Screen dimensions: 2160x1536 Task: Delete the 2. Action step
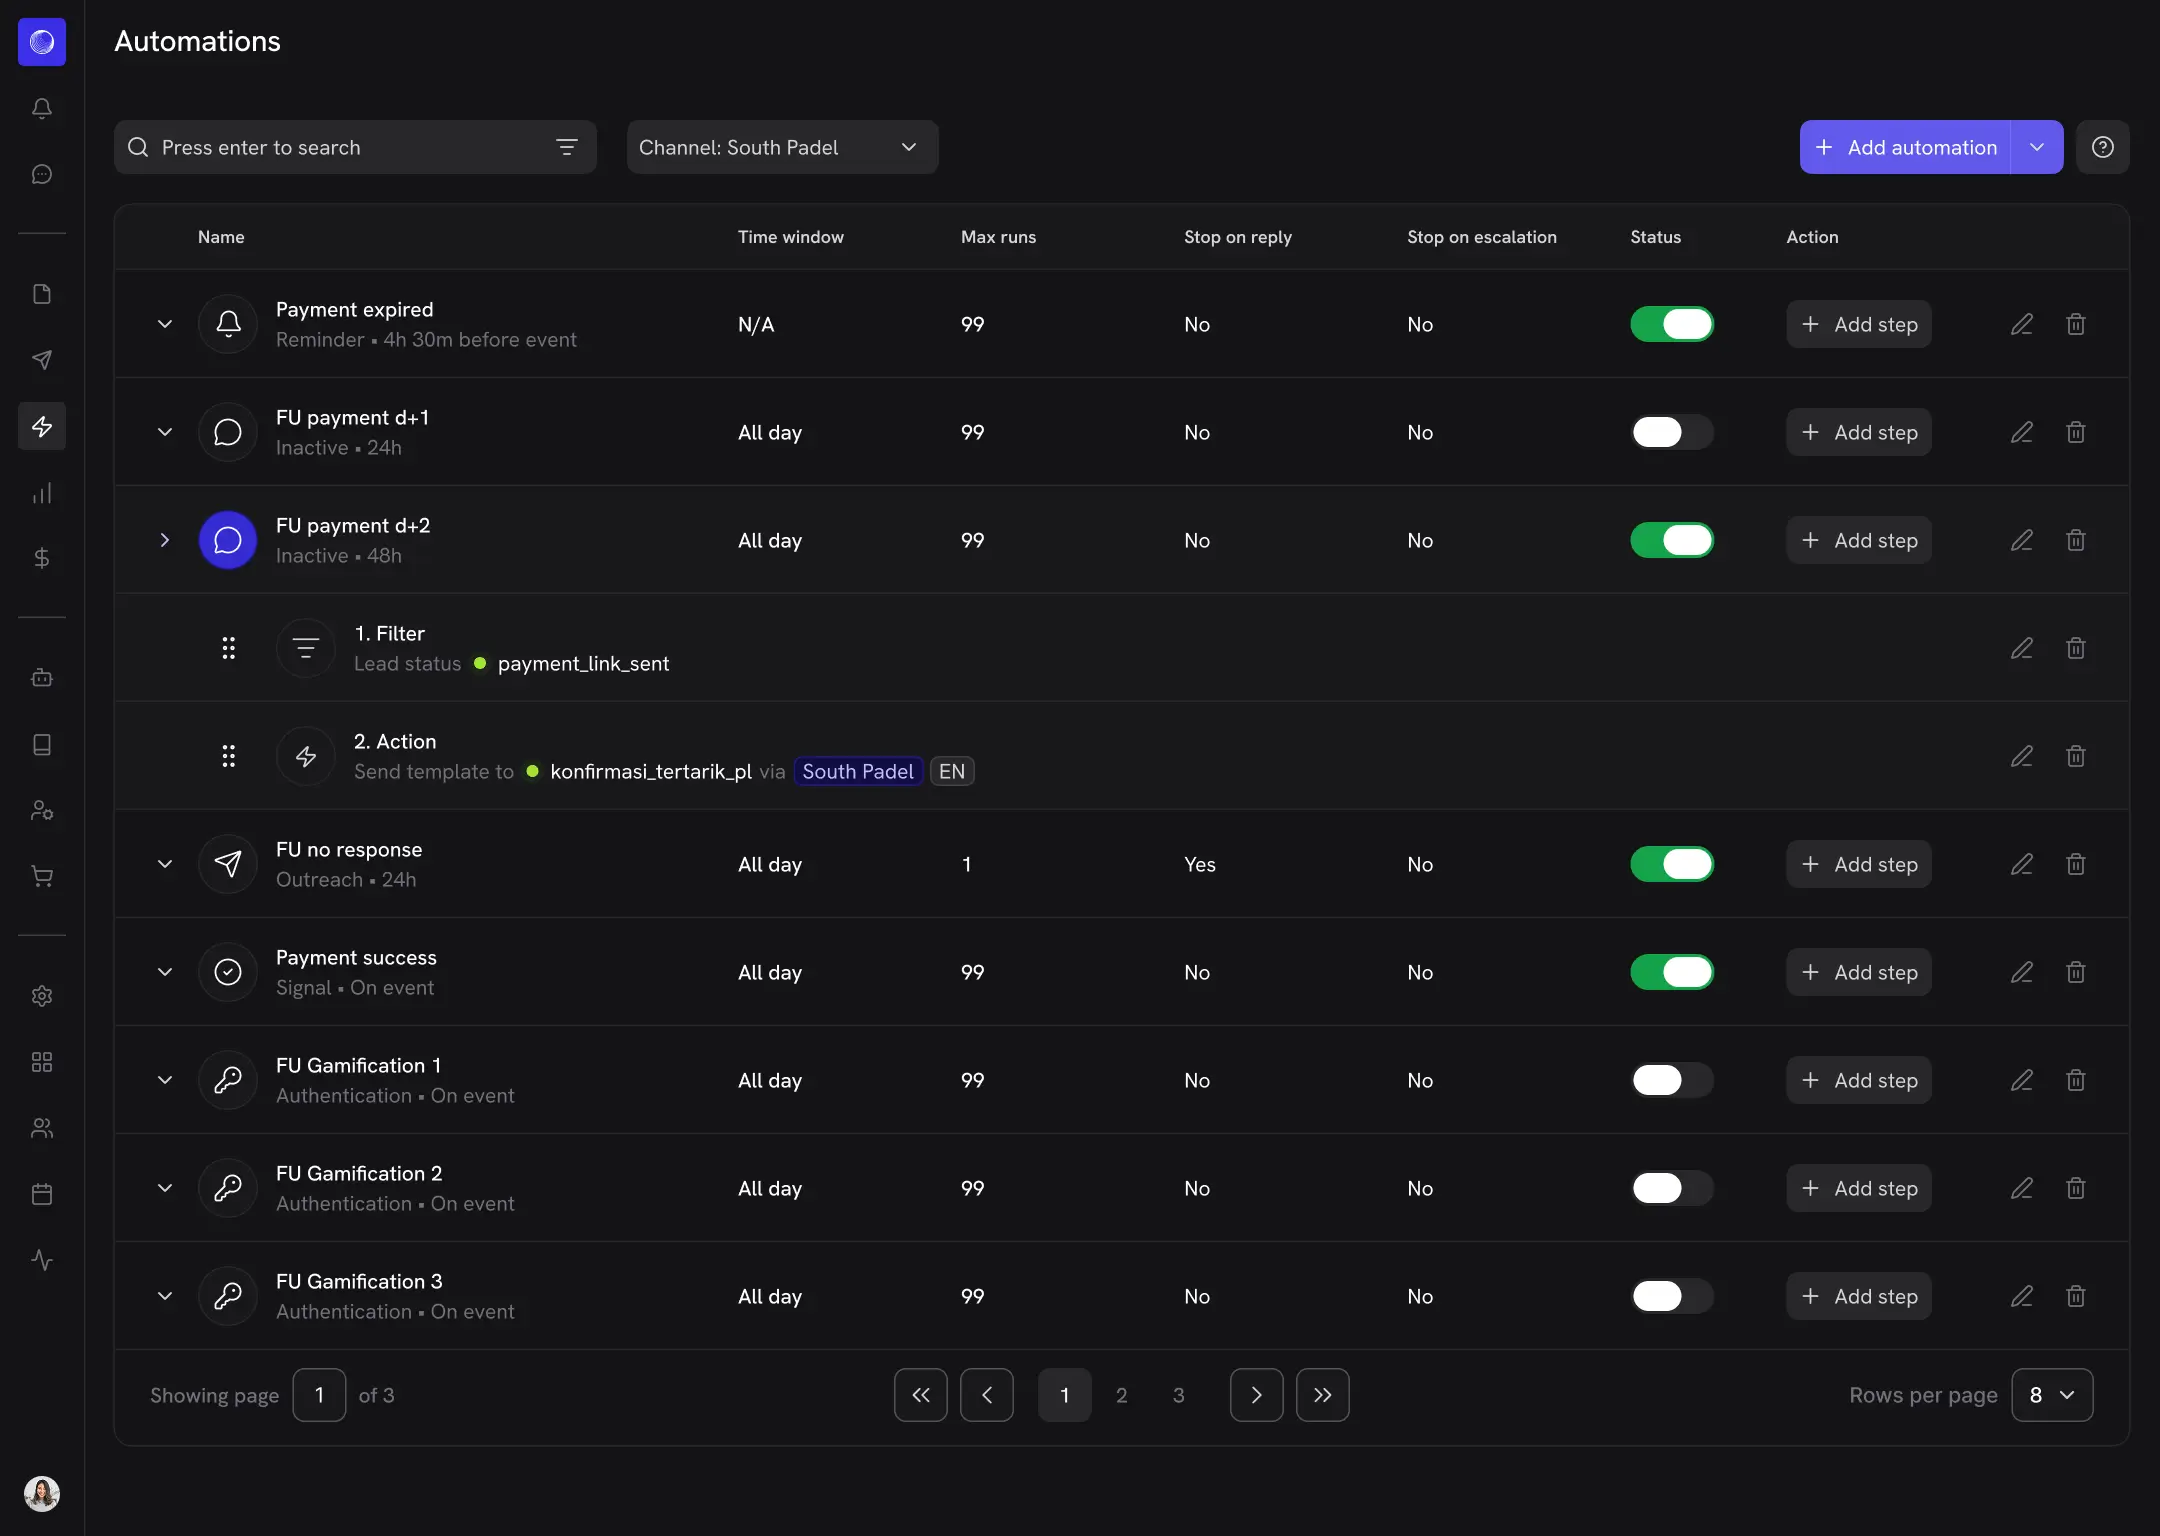point(2076,756)
